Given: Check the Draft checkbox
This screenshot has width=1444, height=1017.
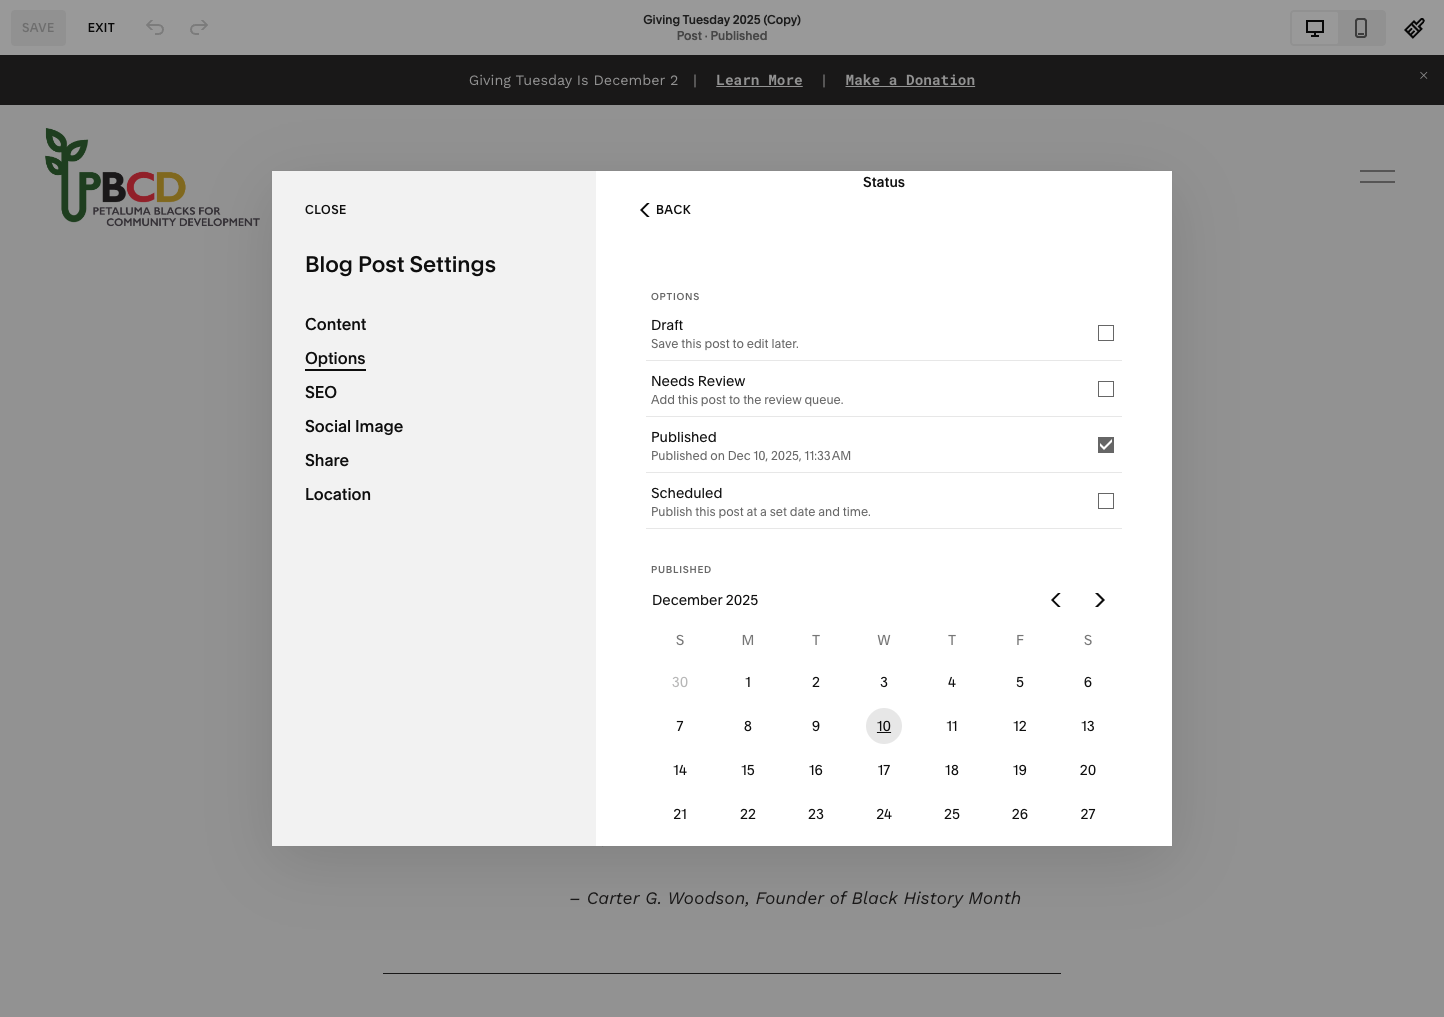Looking at the screenshot, I should pos(1106,333).
